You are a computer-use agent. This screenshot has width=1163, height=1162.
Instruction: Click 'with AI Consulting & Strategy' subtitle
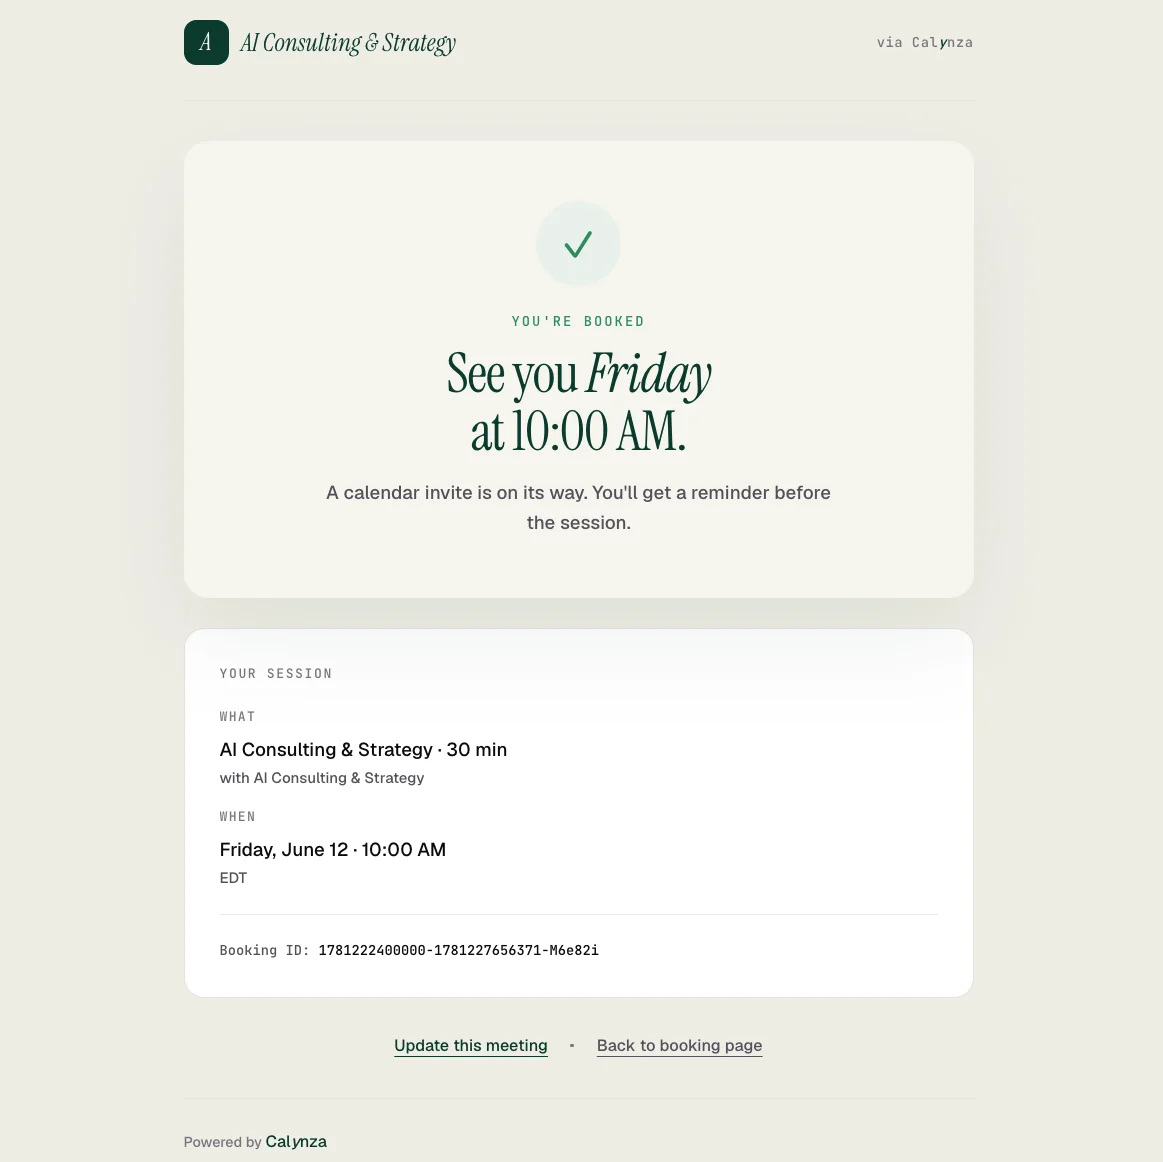pyautogui.click(x=322, y=778)
